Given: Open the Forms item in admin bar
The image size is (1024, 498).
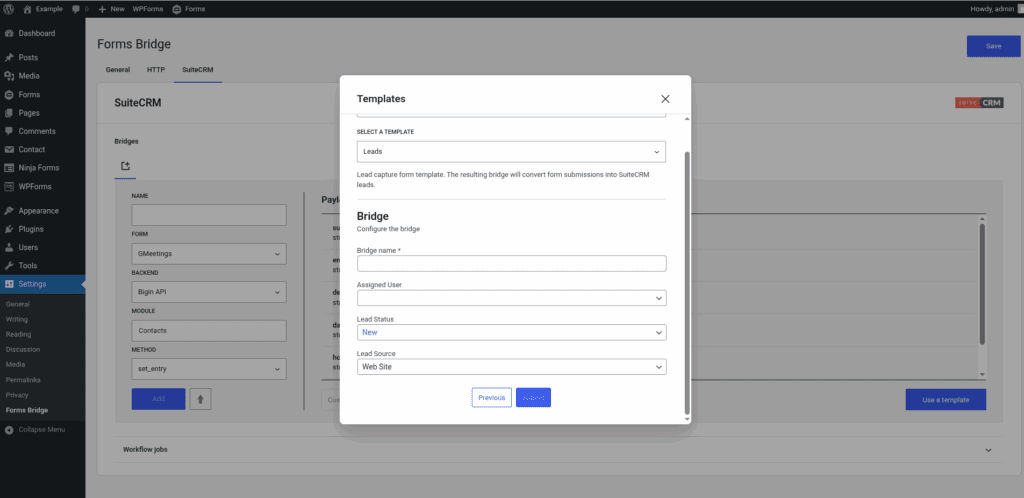Looking at the screenshot, I should [x=189, y=9].
